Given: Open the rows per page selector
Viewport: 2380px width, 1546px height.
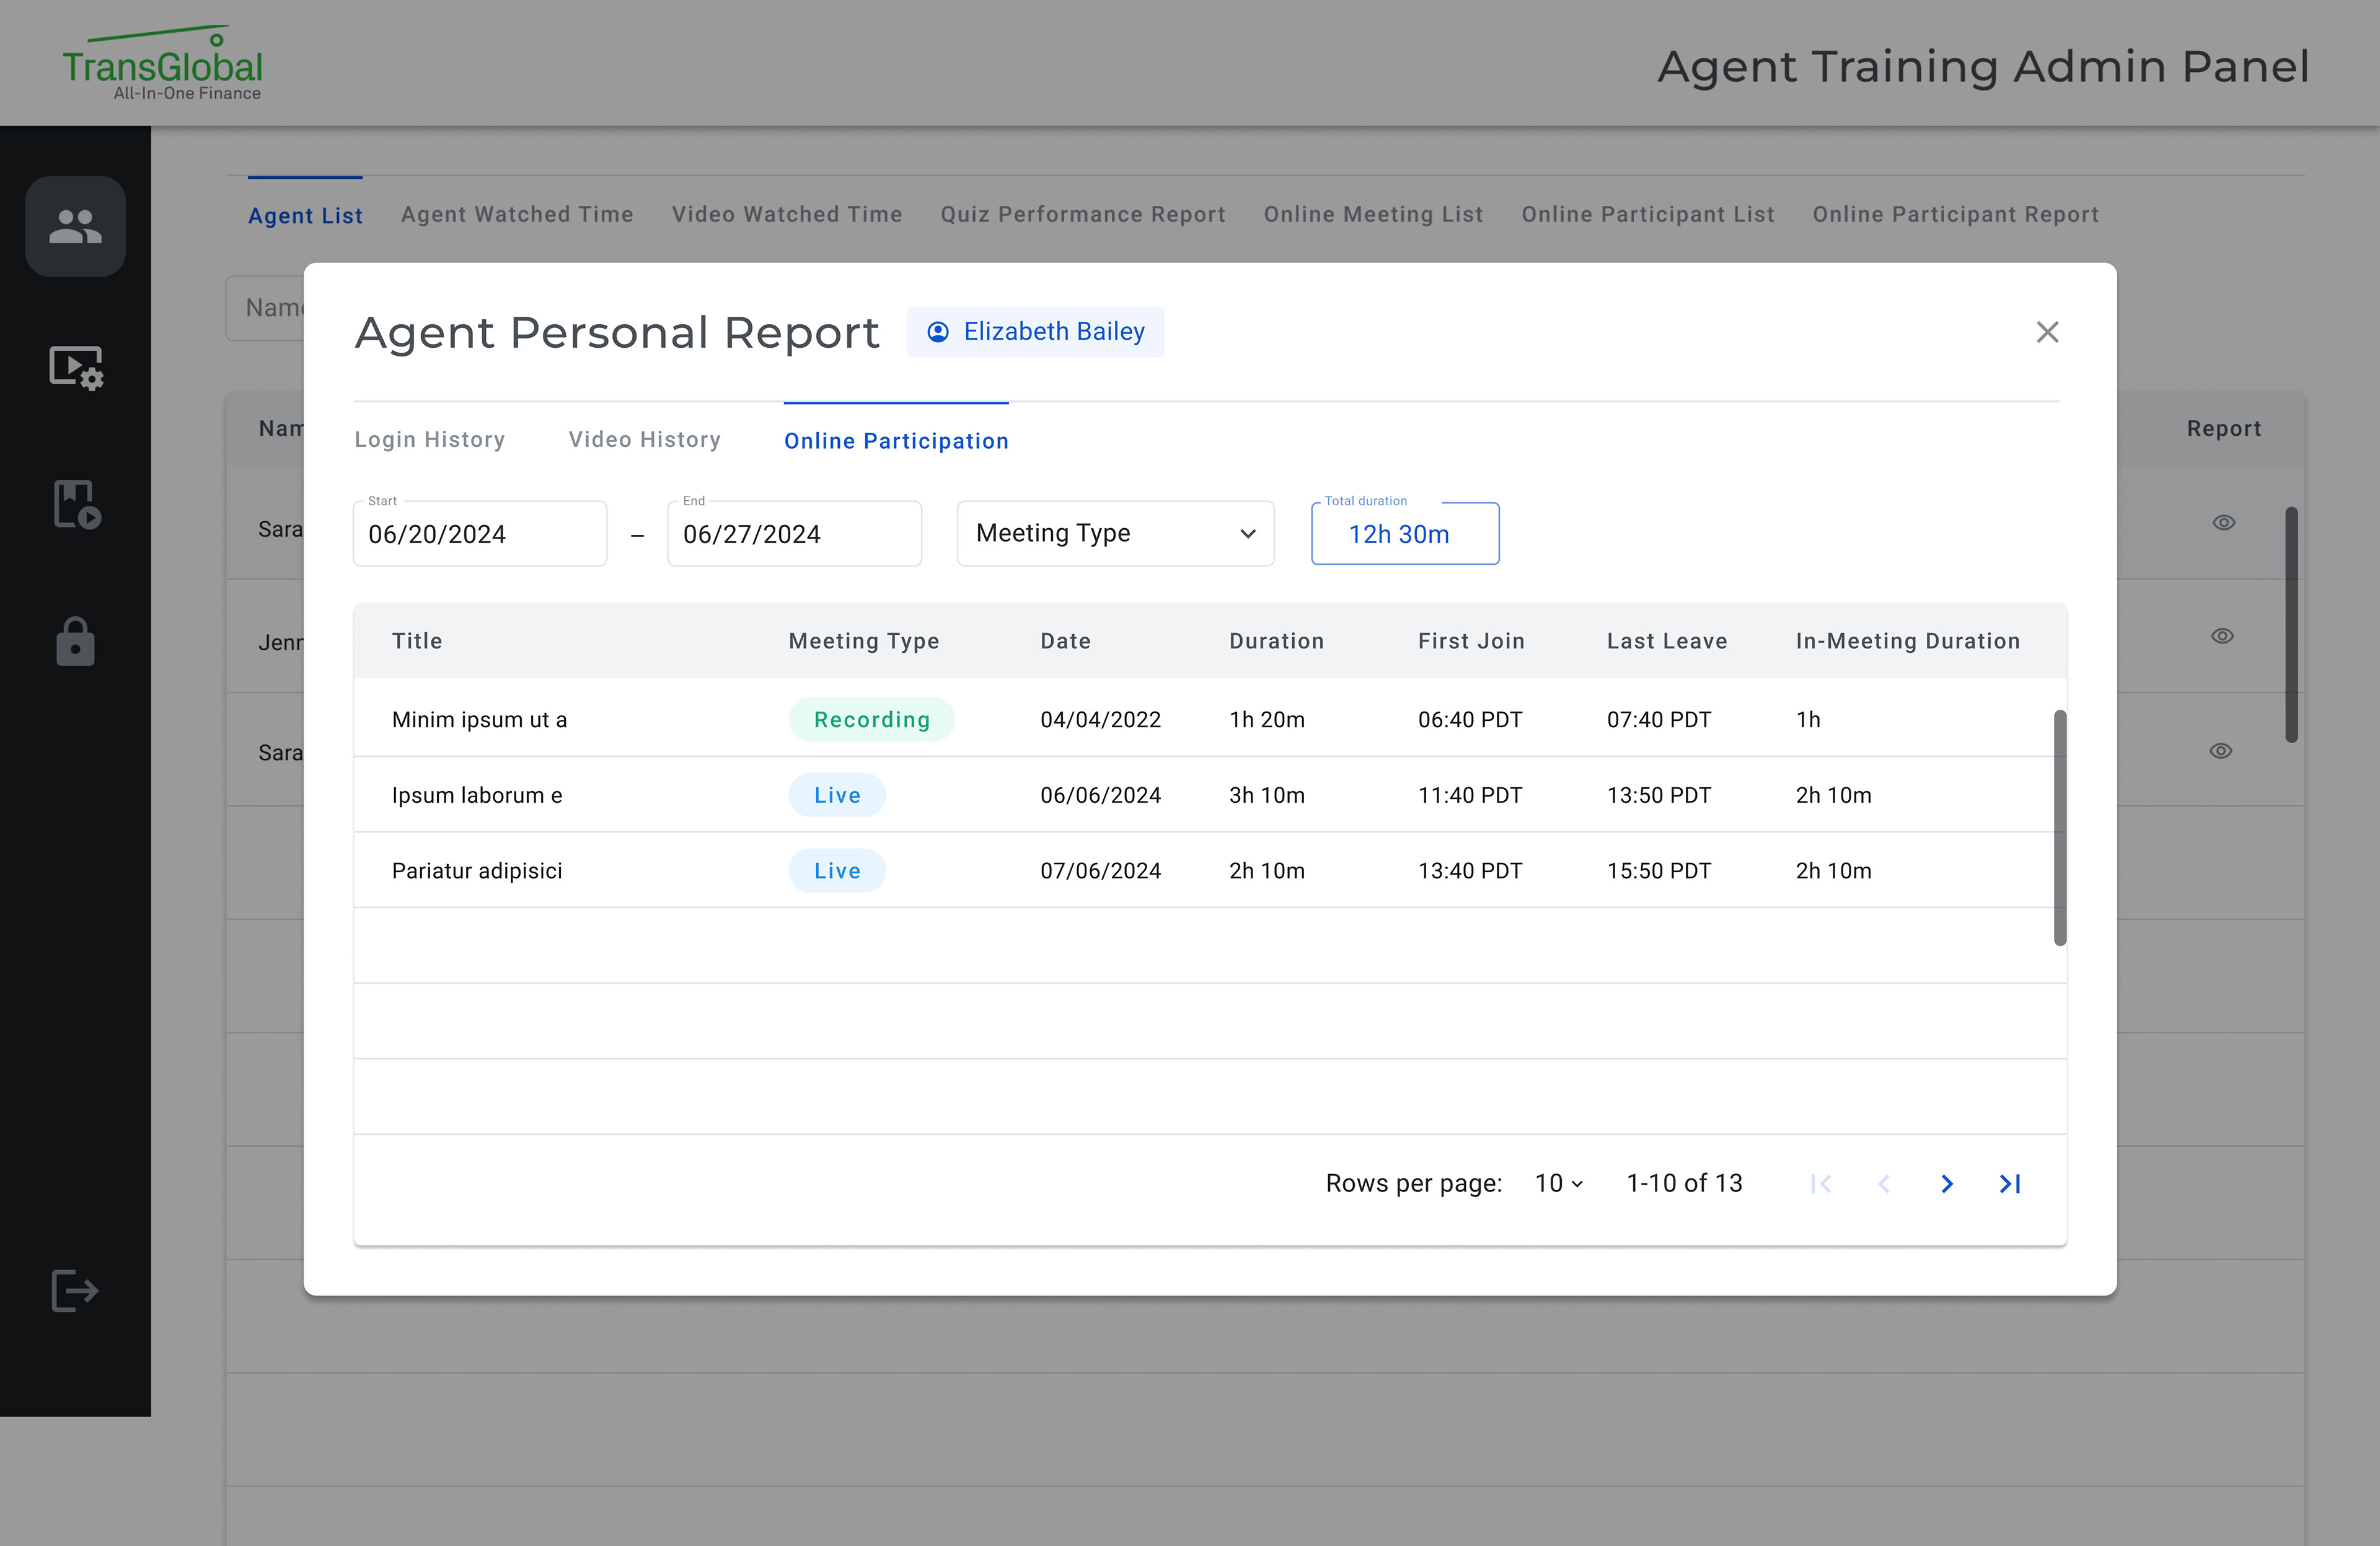Looking at the screenshot, I should point(1558,1184).
